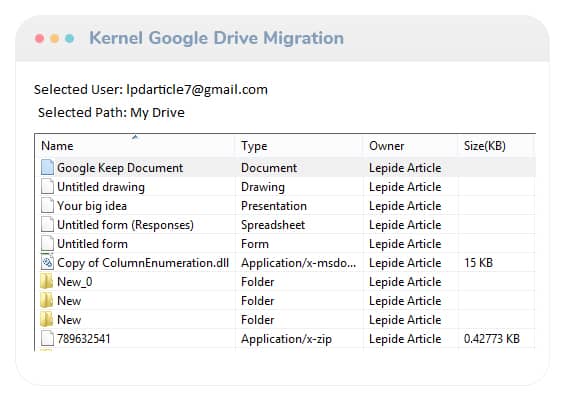This screenshot has width=565, height=401.
Task: Click the Untitled drawing file icon
Action: point(47,187)
